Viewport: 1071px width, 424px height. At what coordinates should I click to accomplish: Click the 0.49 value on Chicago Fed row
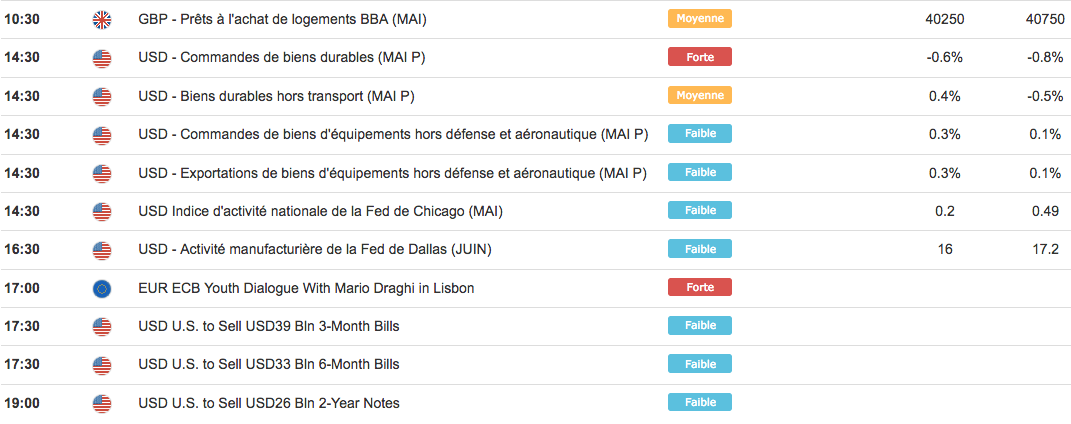pyautogui.click(x=1044, y=211)
